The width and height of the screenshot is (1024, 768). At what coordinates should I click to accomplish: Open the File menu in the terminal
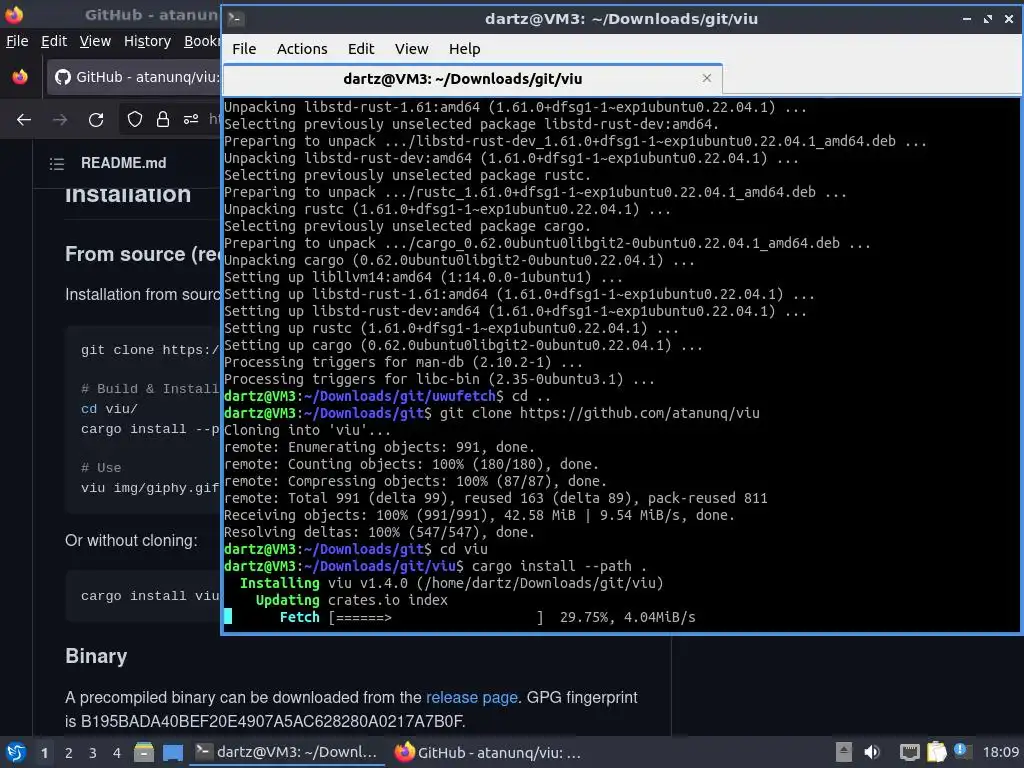[244, 49]
